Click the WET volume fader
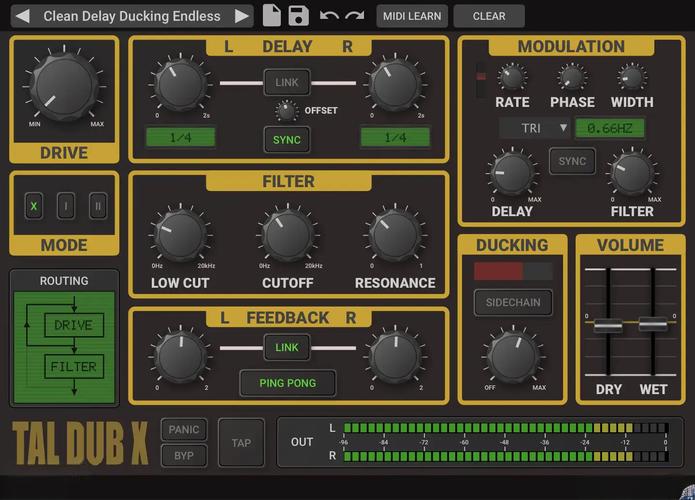This screenshot has width=695, height=500. [x=653, y=324]
